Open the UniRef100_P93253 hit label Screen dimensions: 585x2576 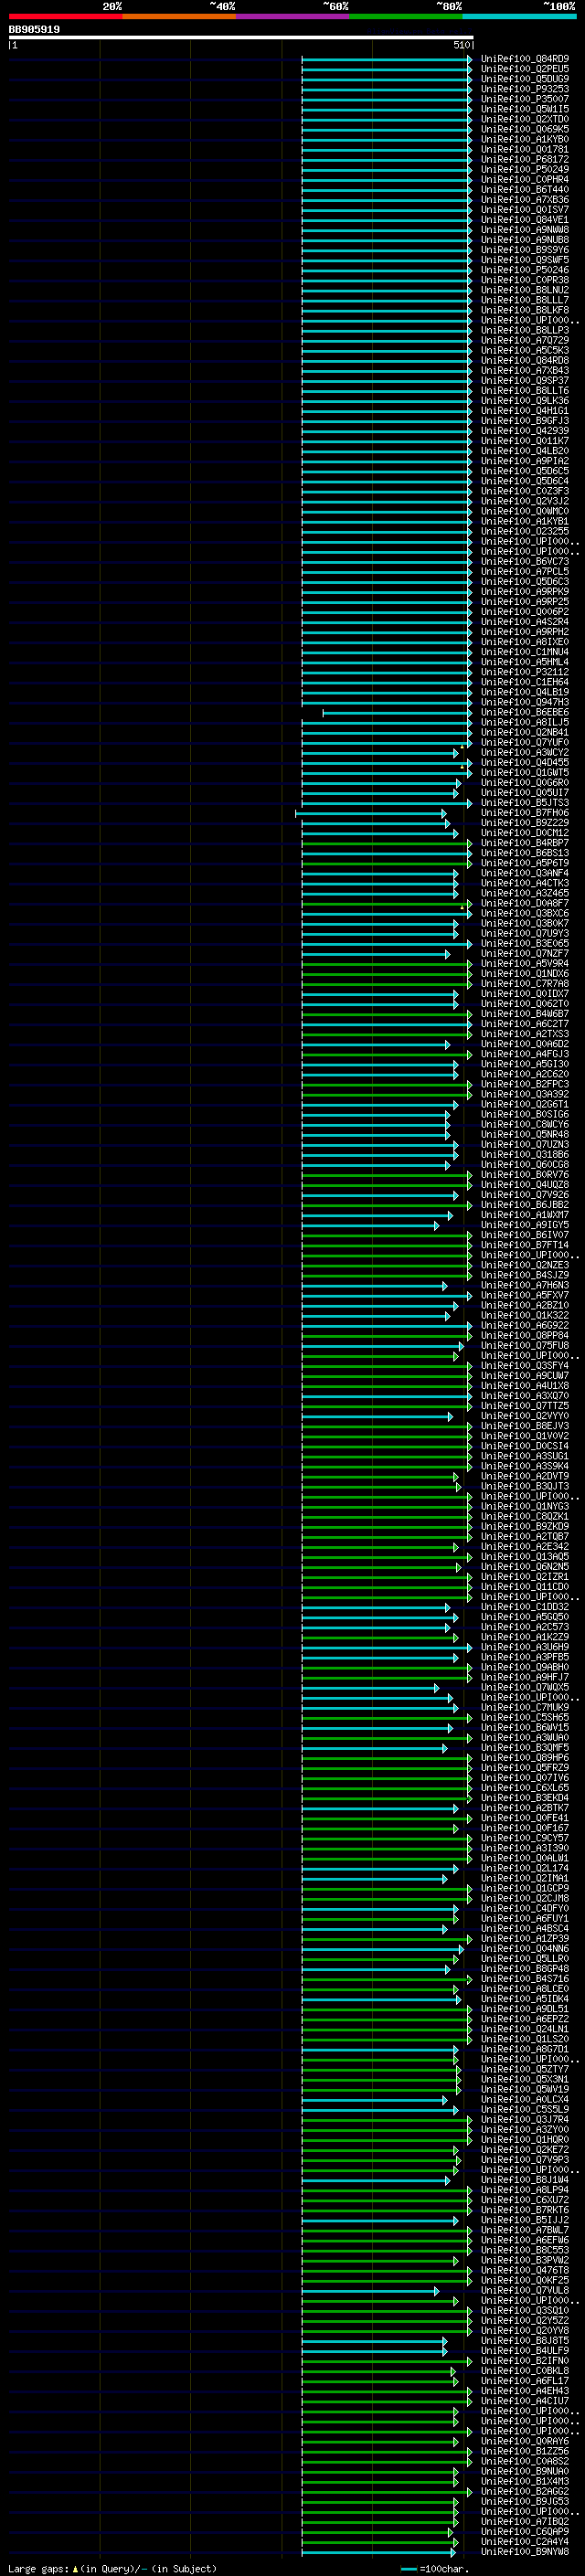524,89
